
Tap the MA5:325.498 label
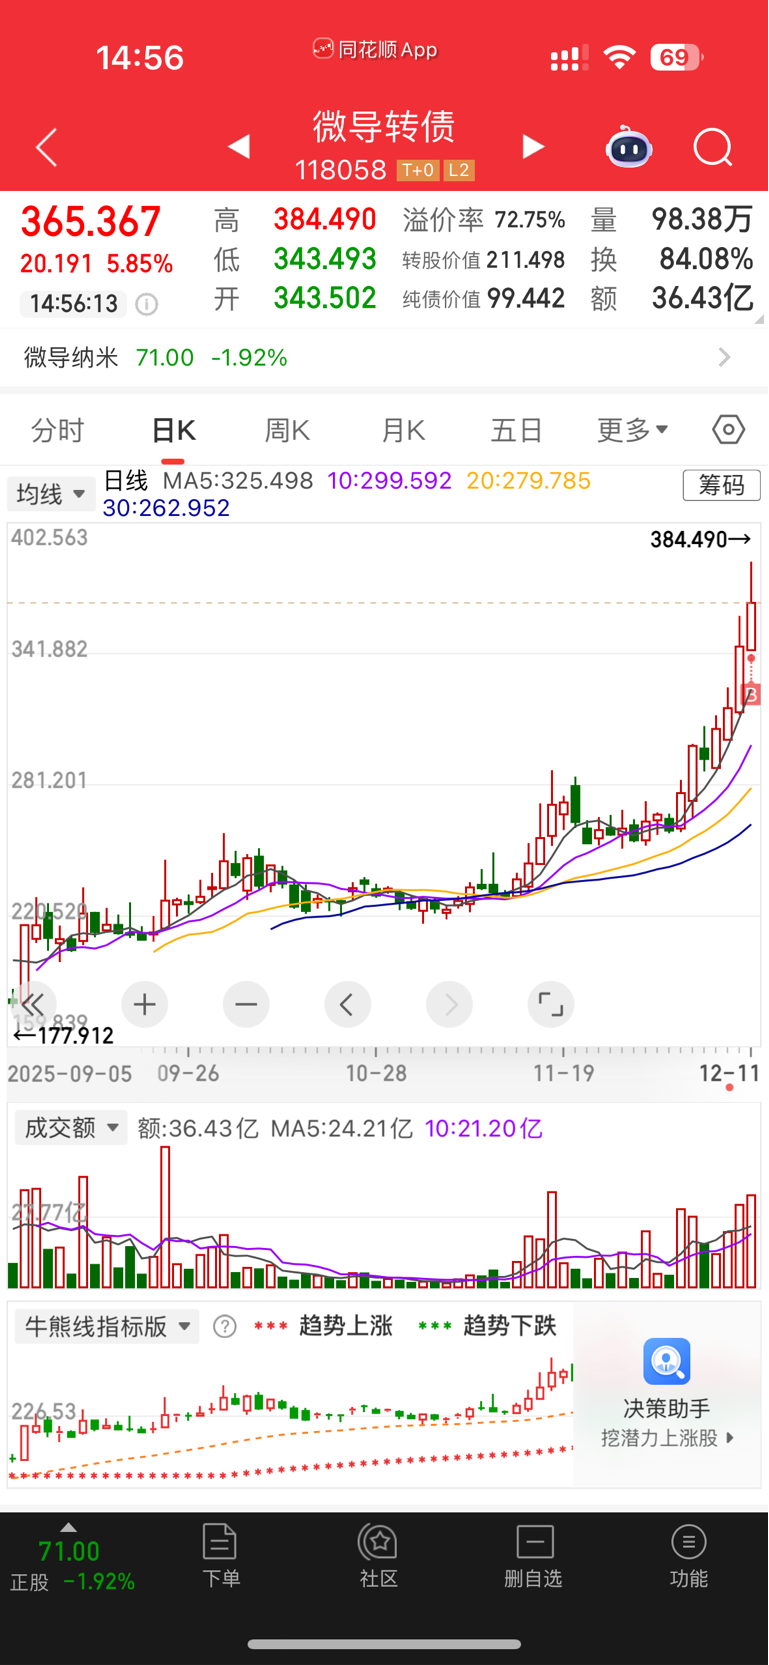238,481
